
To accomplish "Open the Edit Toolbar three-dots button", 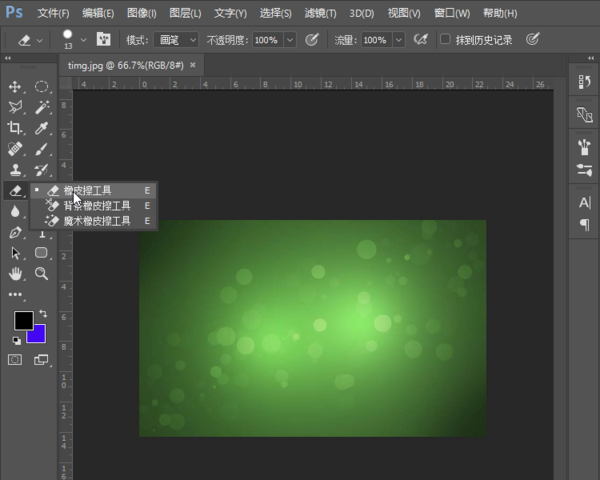I will click(x=15, y=294).
